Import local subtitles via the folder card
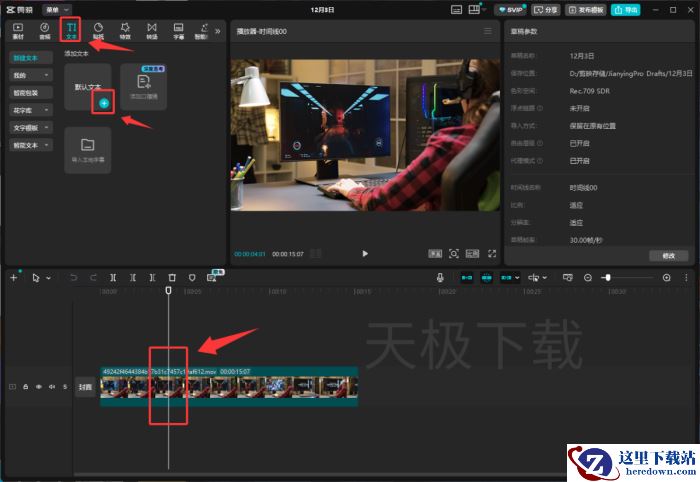The image size is (700, 482). (x=88, y=150)
